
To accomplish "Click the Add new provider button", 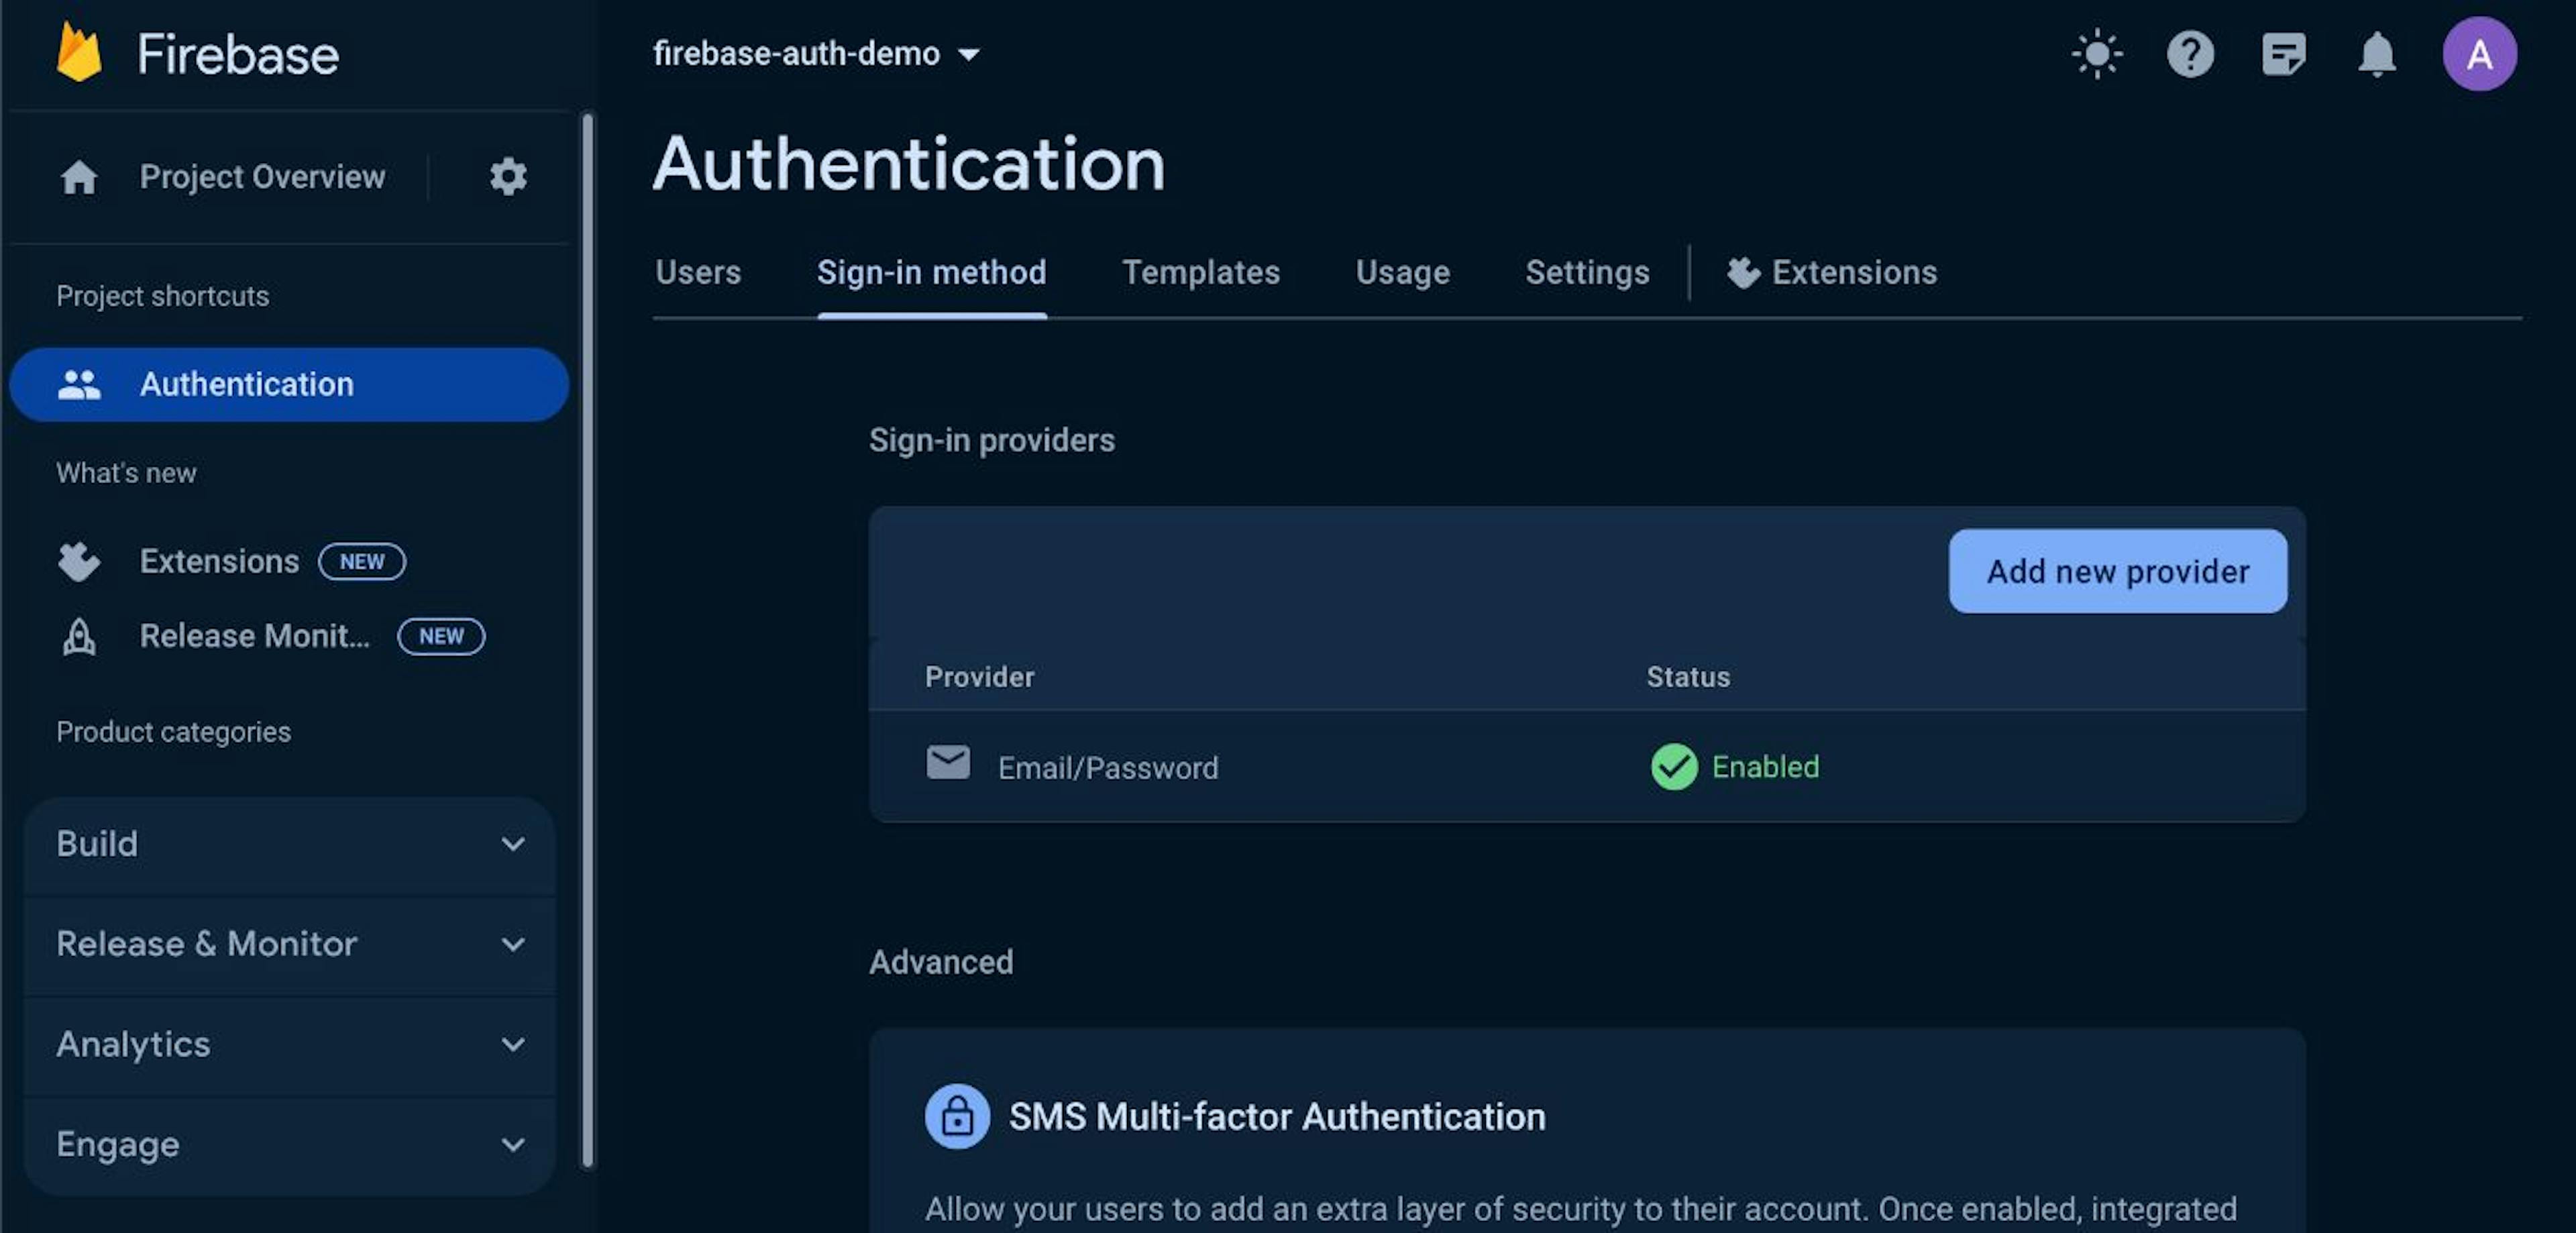I will click(x=2117, y=571).
